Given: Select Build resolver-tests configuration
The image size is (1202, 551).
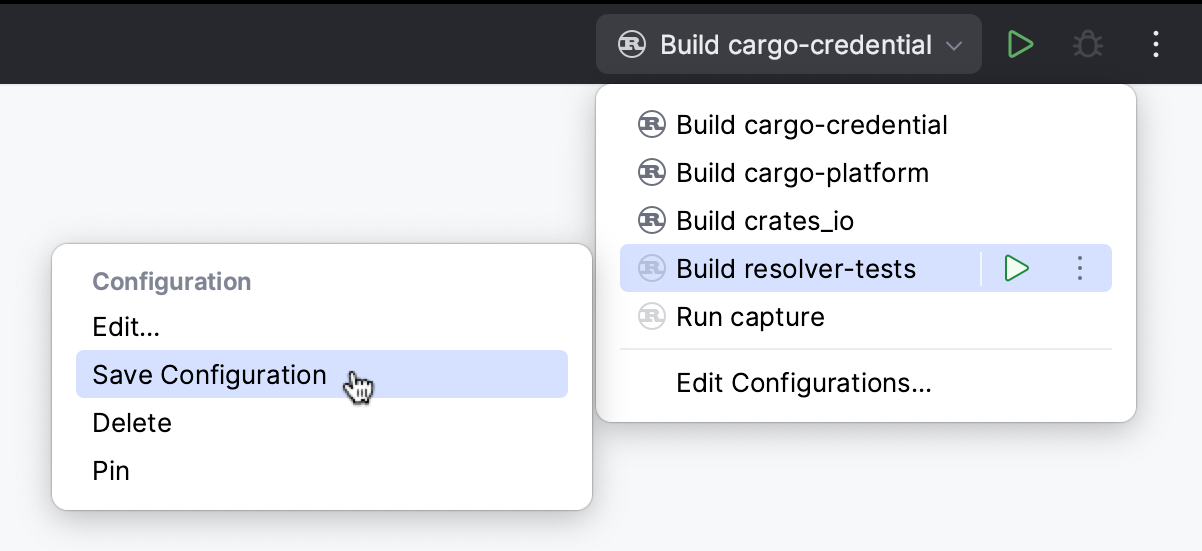Looking at the screenshot, I should point(796,269).
